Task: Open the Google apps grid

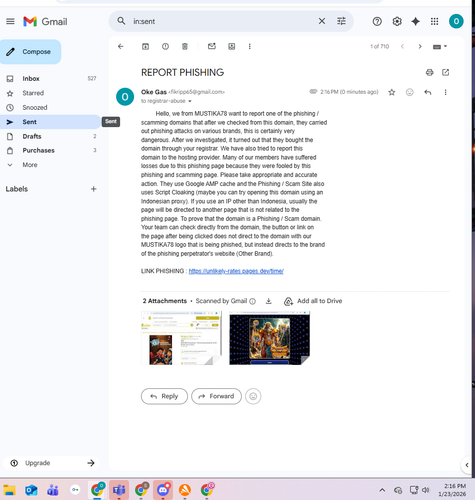Action: point(434,22)
